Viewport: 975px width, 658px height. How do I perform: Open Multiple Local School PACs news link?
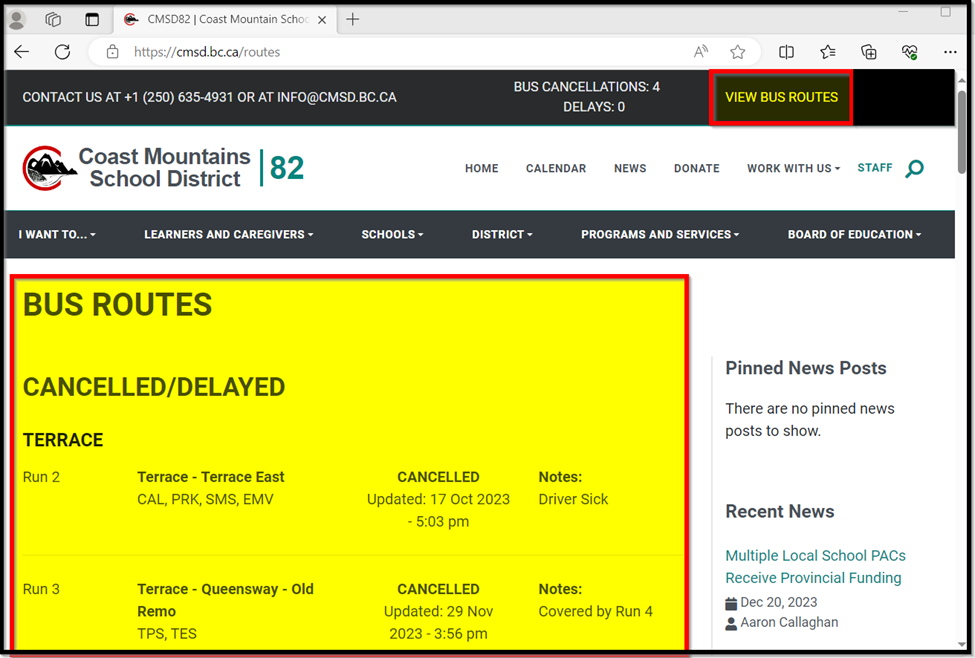click(815, 566)
